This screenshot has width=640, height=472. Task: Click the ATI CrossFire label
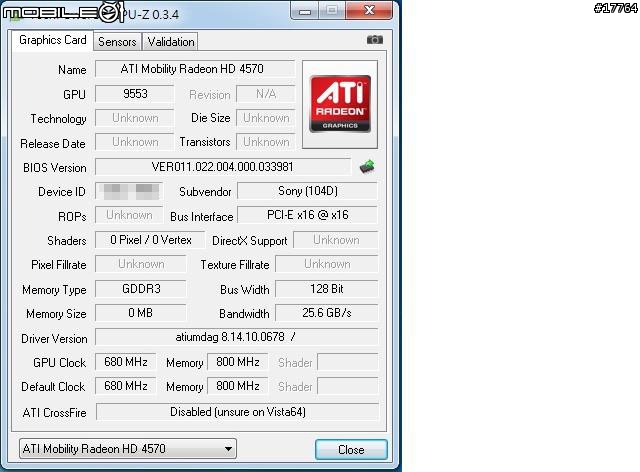click(55, 413)
